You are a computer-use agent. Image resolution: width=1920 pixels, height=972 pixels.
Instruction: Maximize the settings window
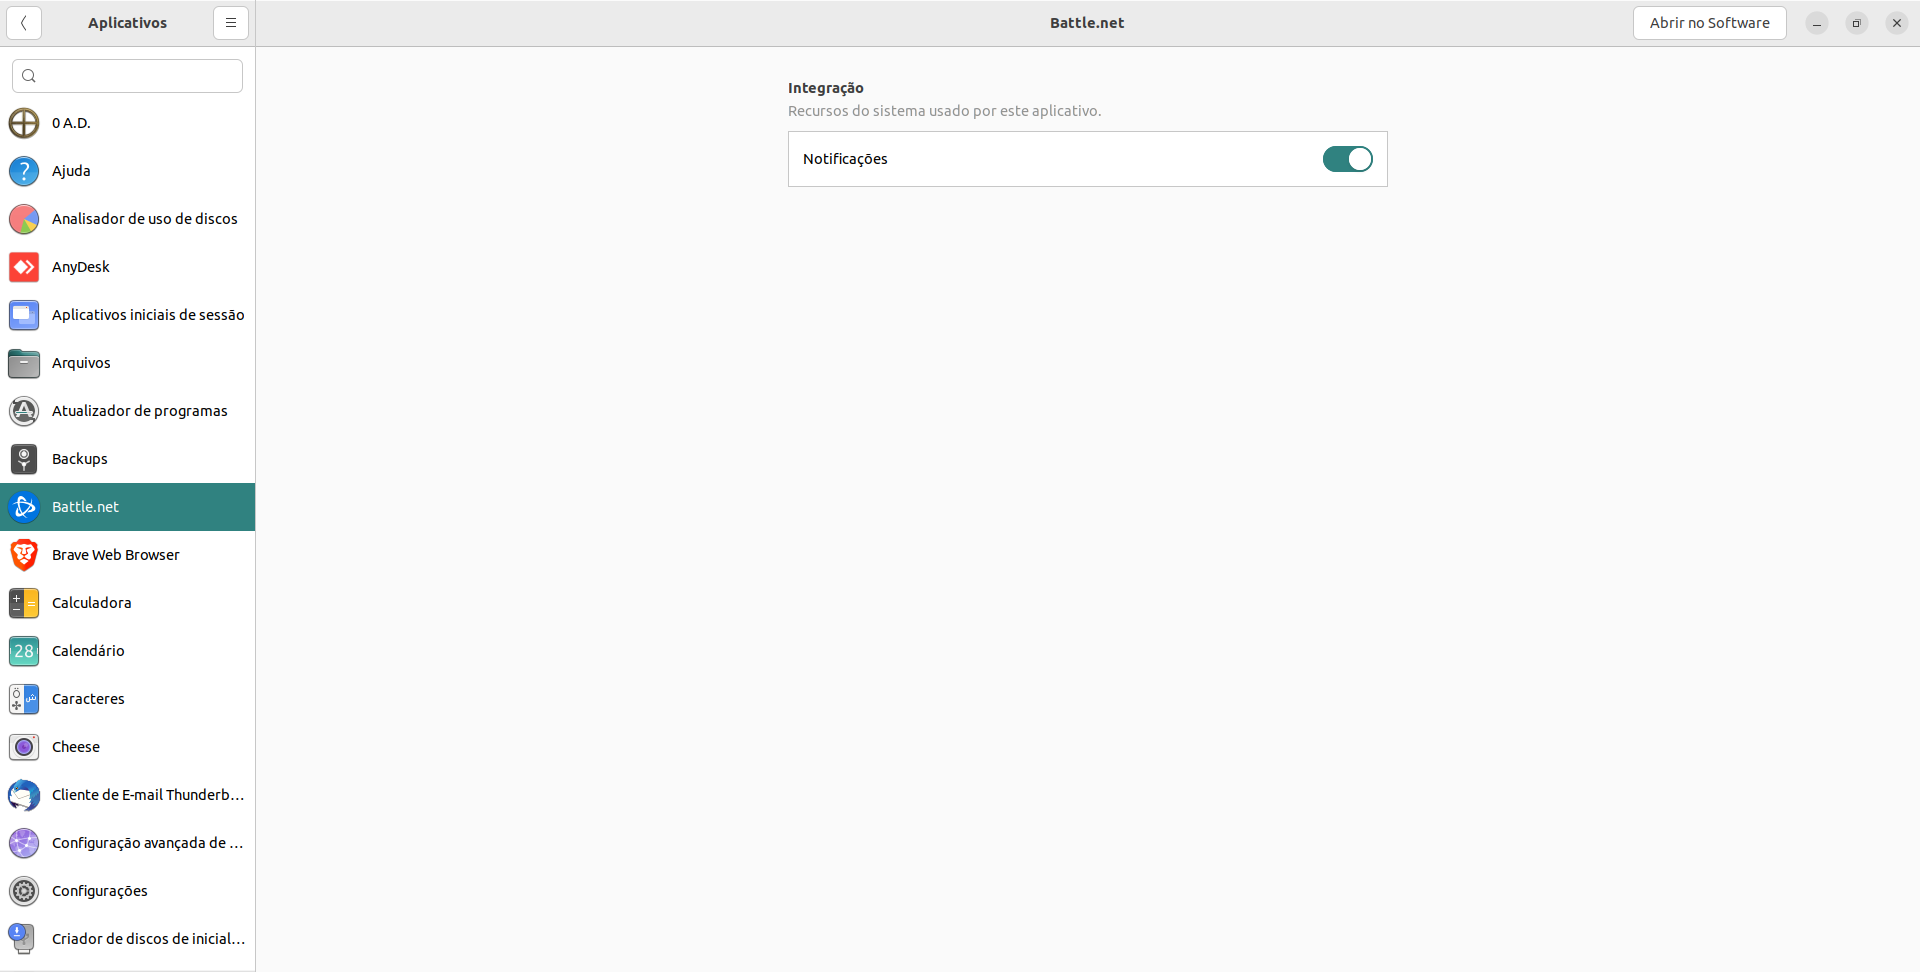(x=1857, y=23)
